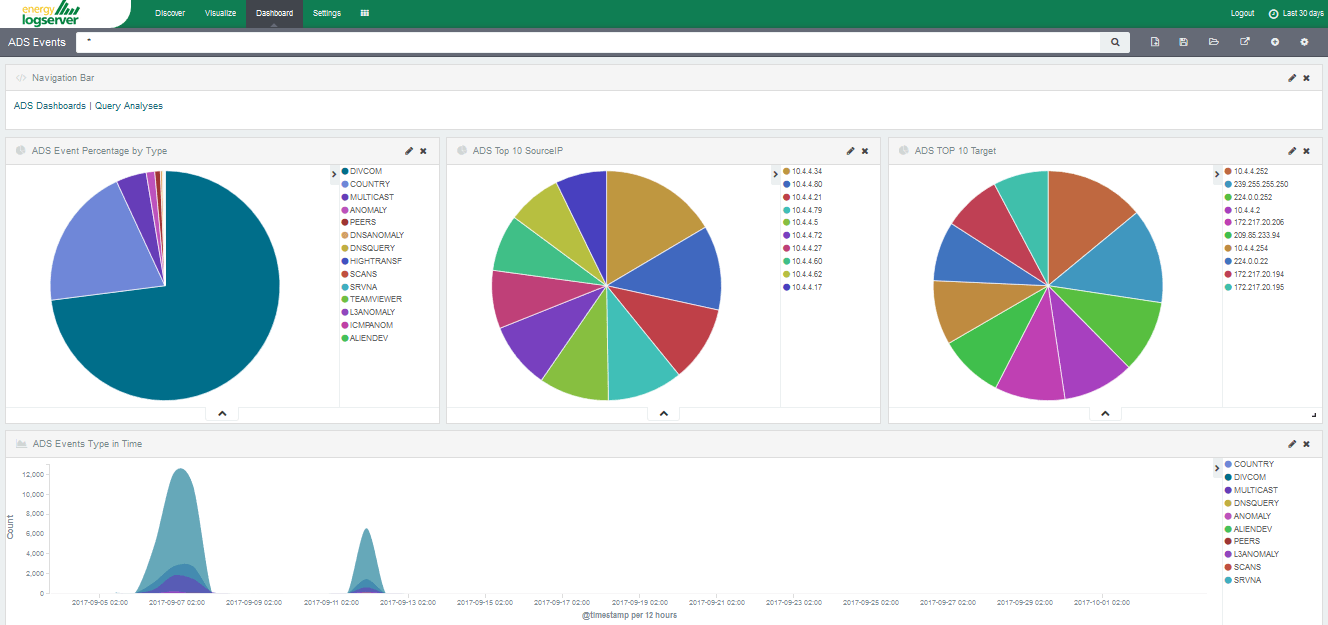Toggle COUNTRY series in timeline chart legend
Viewport: 1328px width, 625px height.
tap(1253, 465)
